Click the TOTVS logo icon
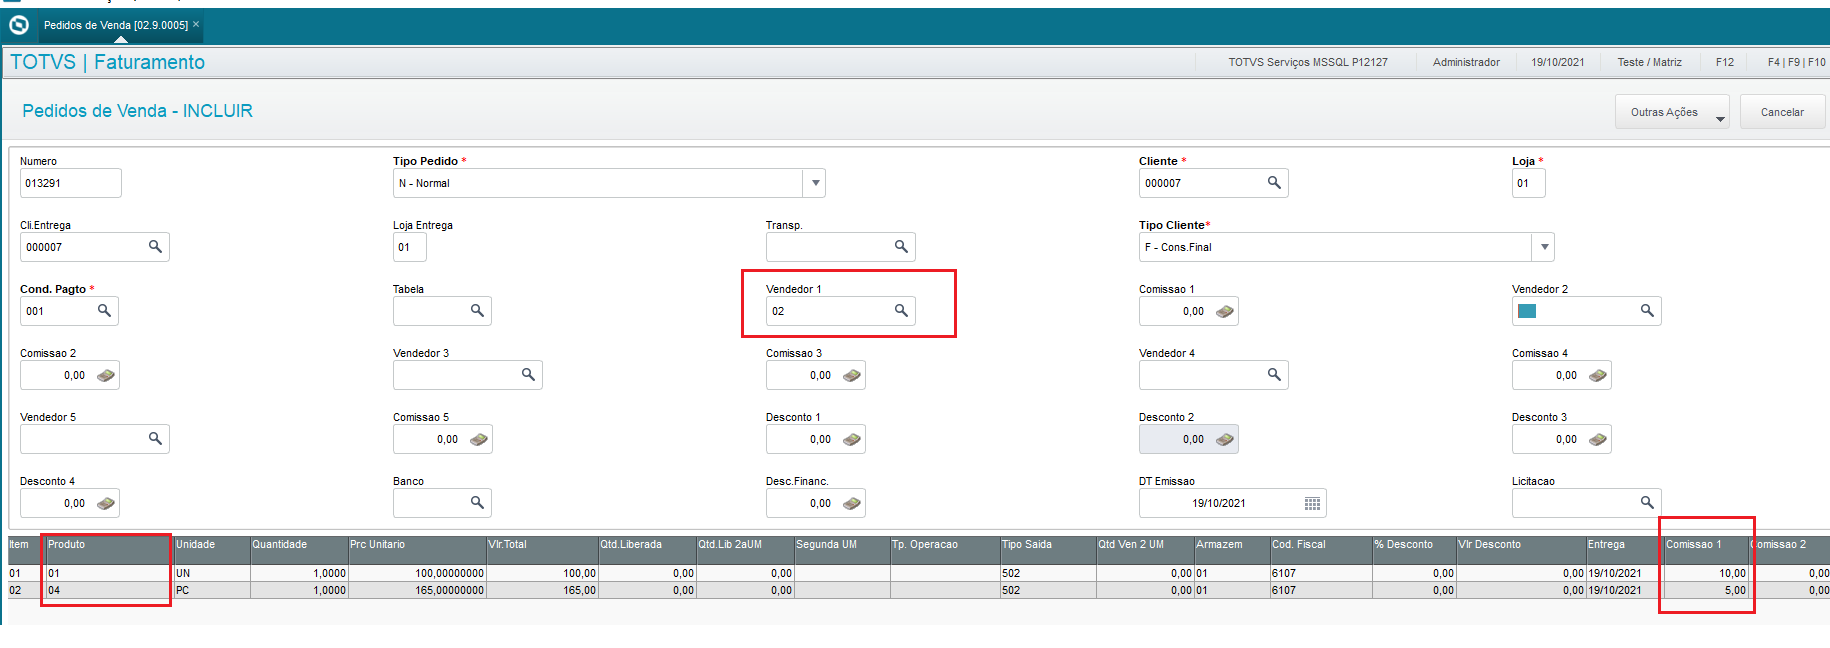Screen dimensions: 1830x648 tap(19, 24)
